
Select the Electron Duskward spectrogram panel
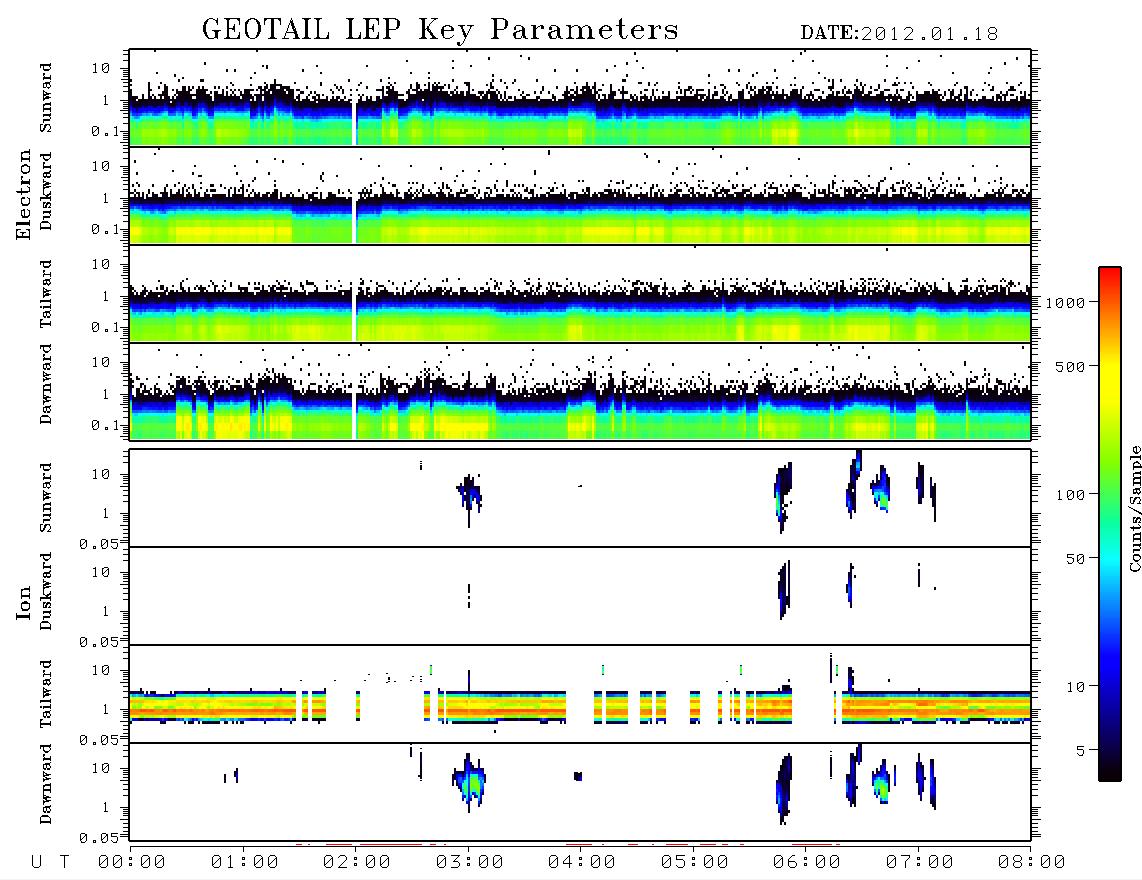pos(580,195)
